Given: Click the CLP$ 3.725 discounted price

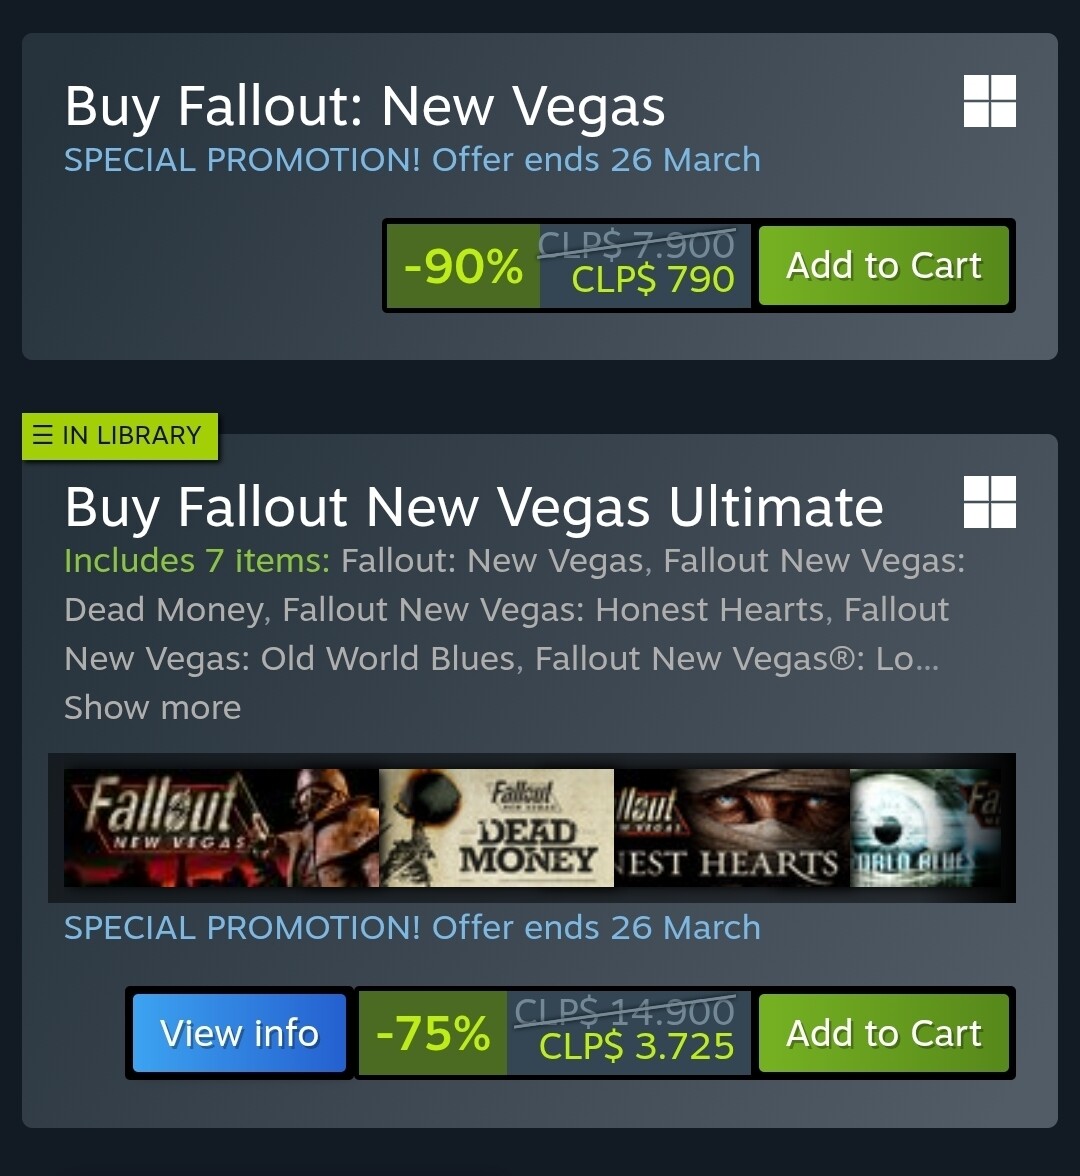Looking at the screenshot, I should coord(636,1047).
